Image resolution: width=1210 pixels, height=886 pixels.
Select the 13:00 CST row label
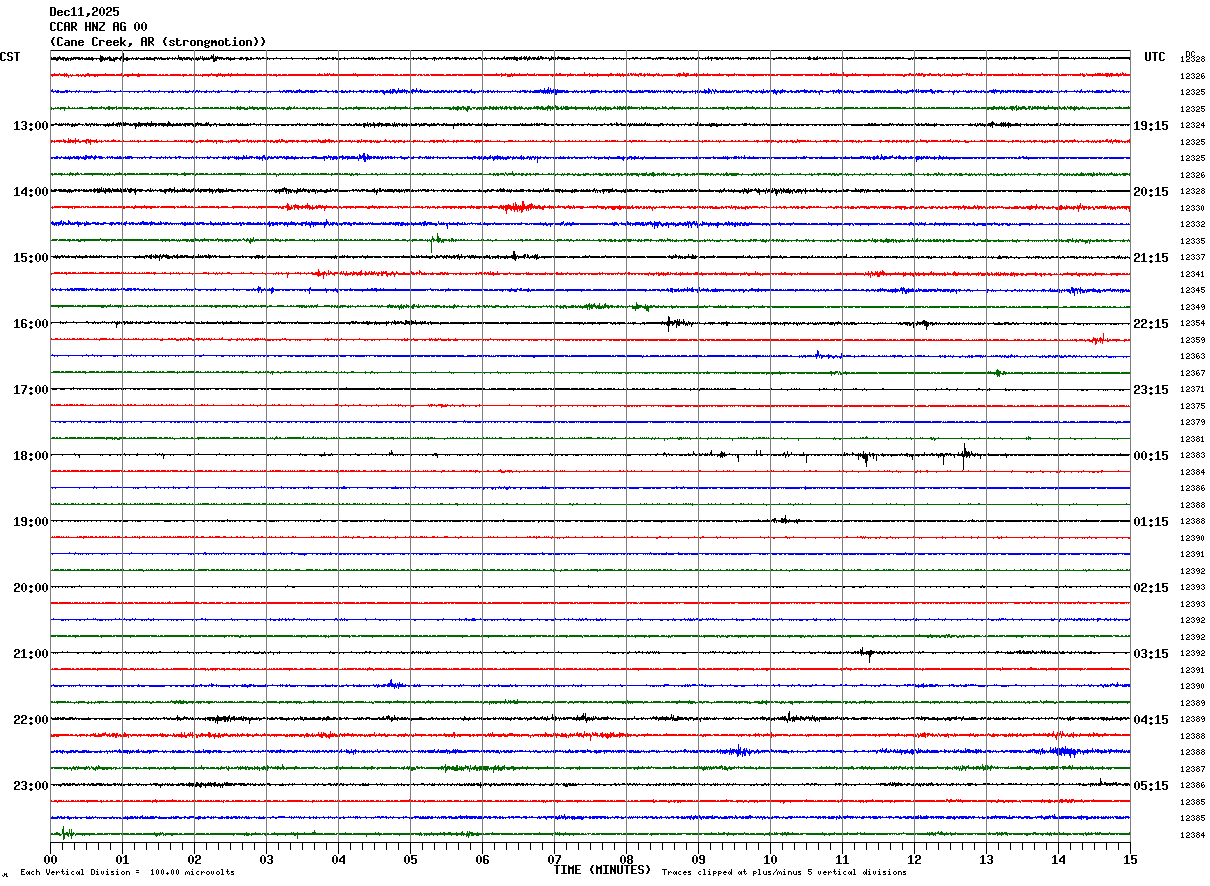30,126
